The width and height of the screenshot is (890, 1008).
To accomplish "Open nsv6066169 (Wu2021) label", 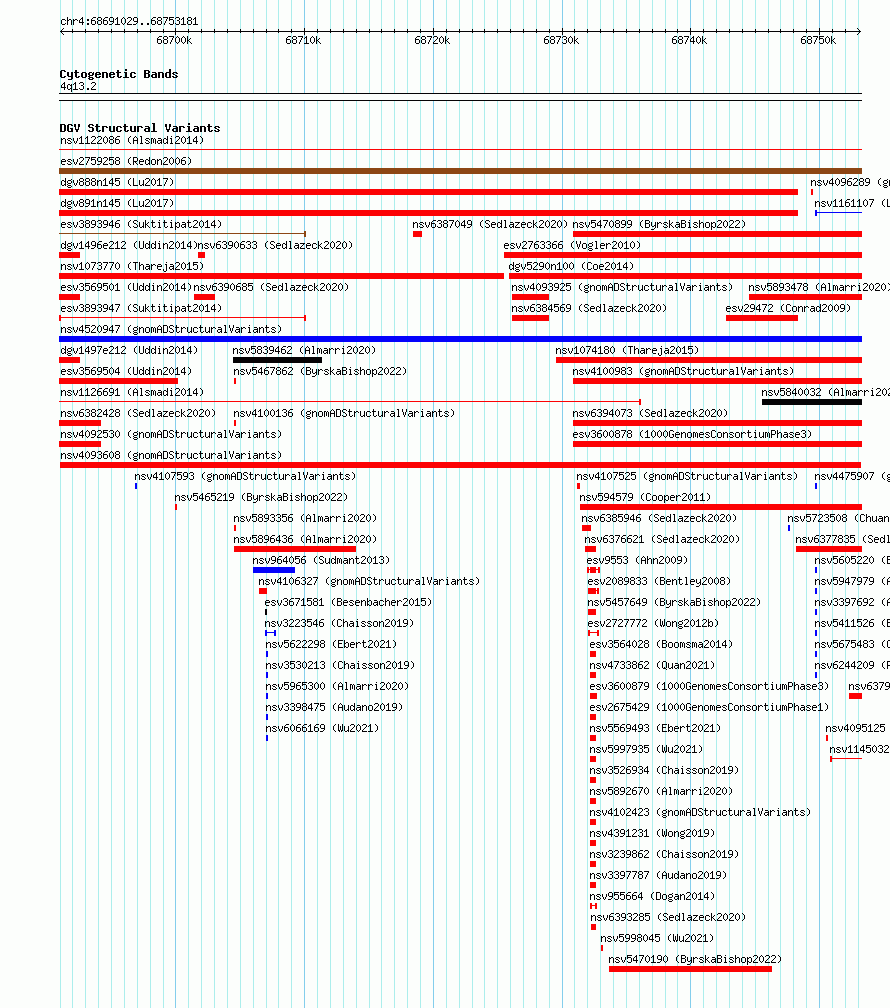I will 322,728.
